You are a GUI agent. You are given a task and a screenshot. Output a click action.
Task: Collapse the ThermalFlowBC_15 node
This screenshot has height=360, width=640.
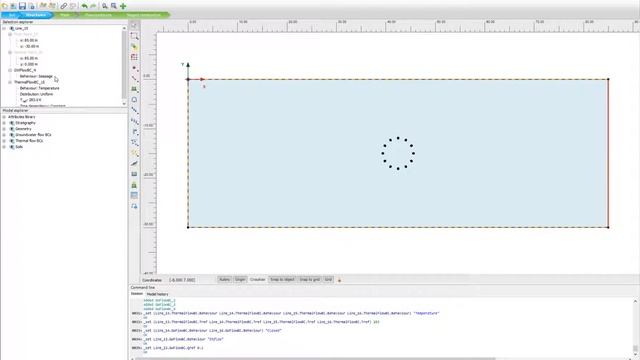click(x=10, y=82)
